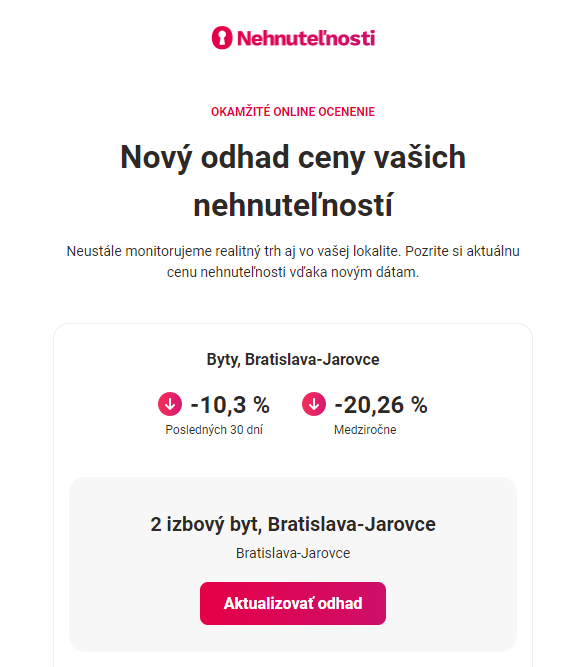
Task: Click the down arrow icon beside -10,3 %
Action: tap(170, 404)
